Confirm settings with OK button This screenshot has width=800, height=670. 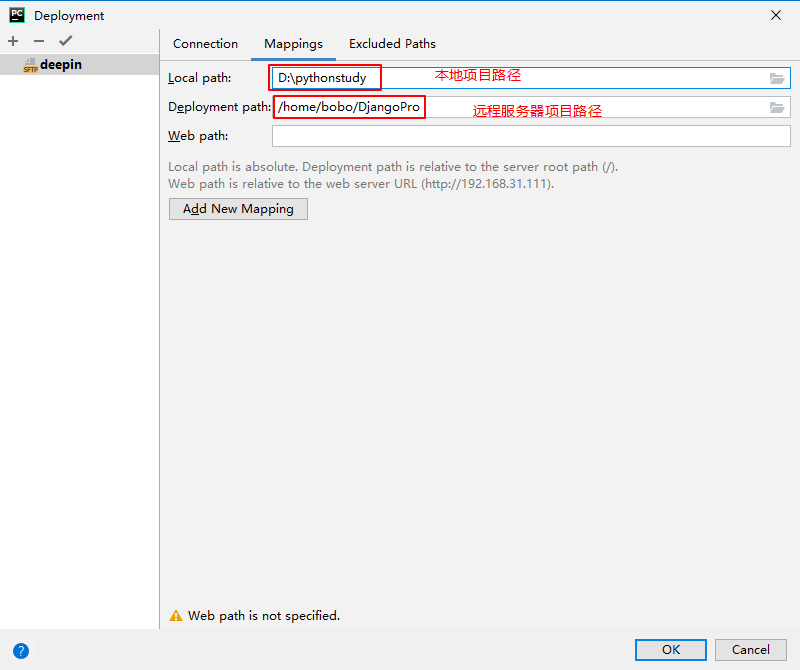coord(671,650)
